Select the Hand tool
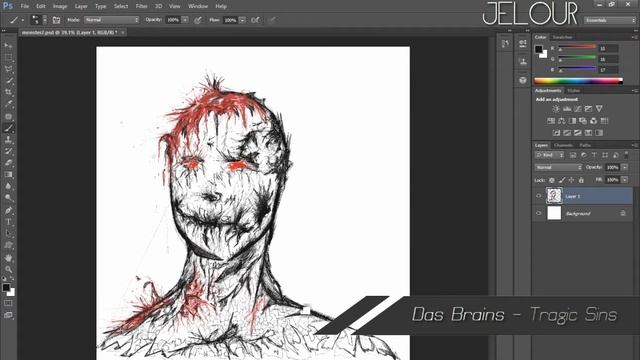Image resolution: width=640 pixels, height=360 pixels. 8,258
